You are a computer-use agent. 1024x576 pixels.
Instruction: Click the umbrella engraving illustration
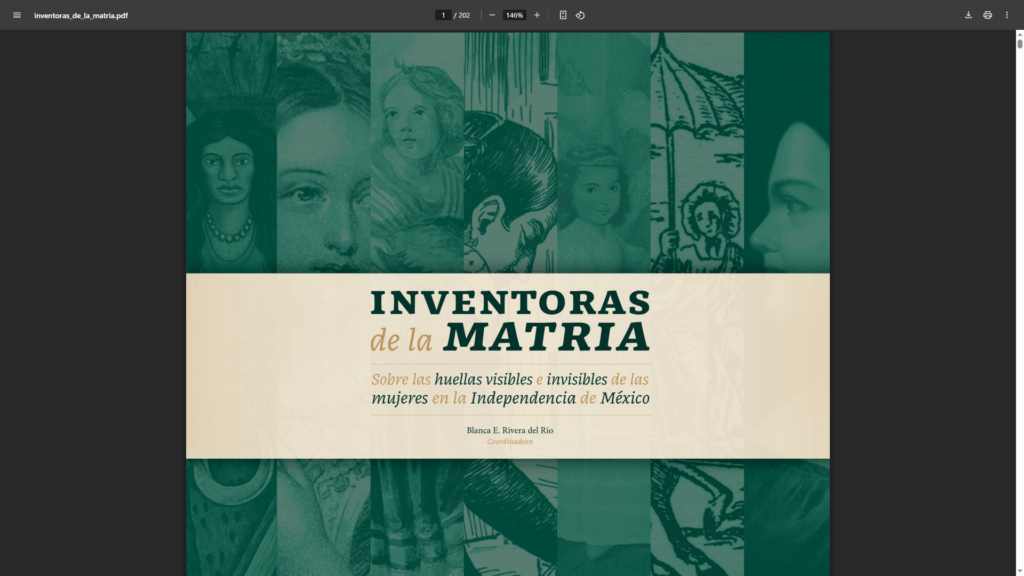tap(697, 153)
